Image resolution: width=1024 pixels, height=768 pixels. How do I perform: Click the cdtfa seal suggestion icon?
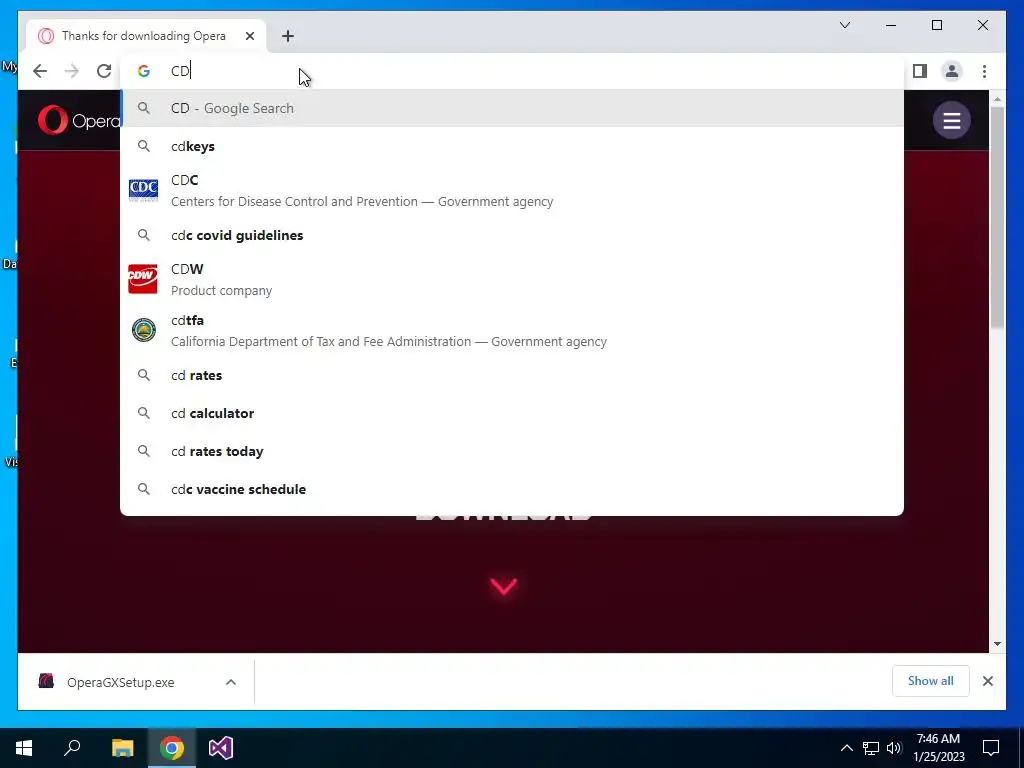(x=144, y=330)
